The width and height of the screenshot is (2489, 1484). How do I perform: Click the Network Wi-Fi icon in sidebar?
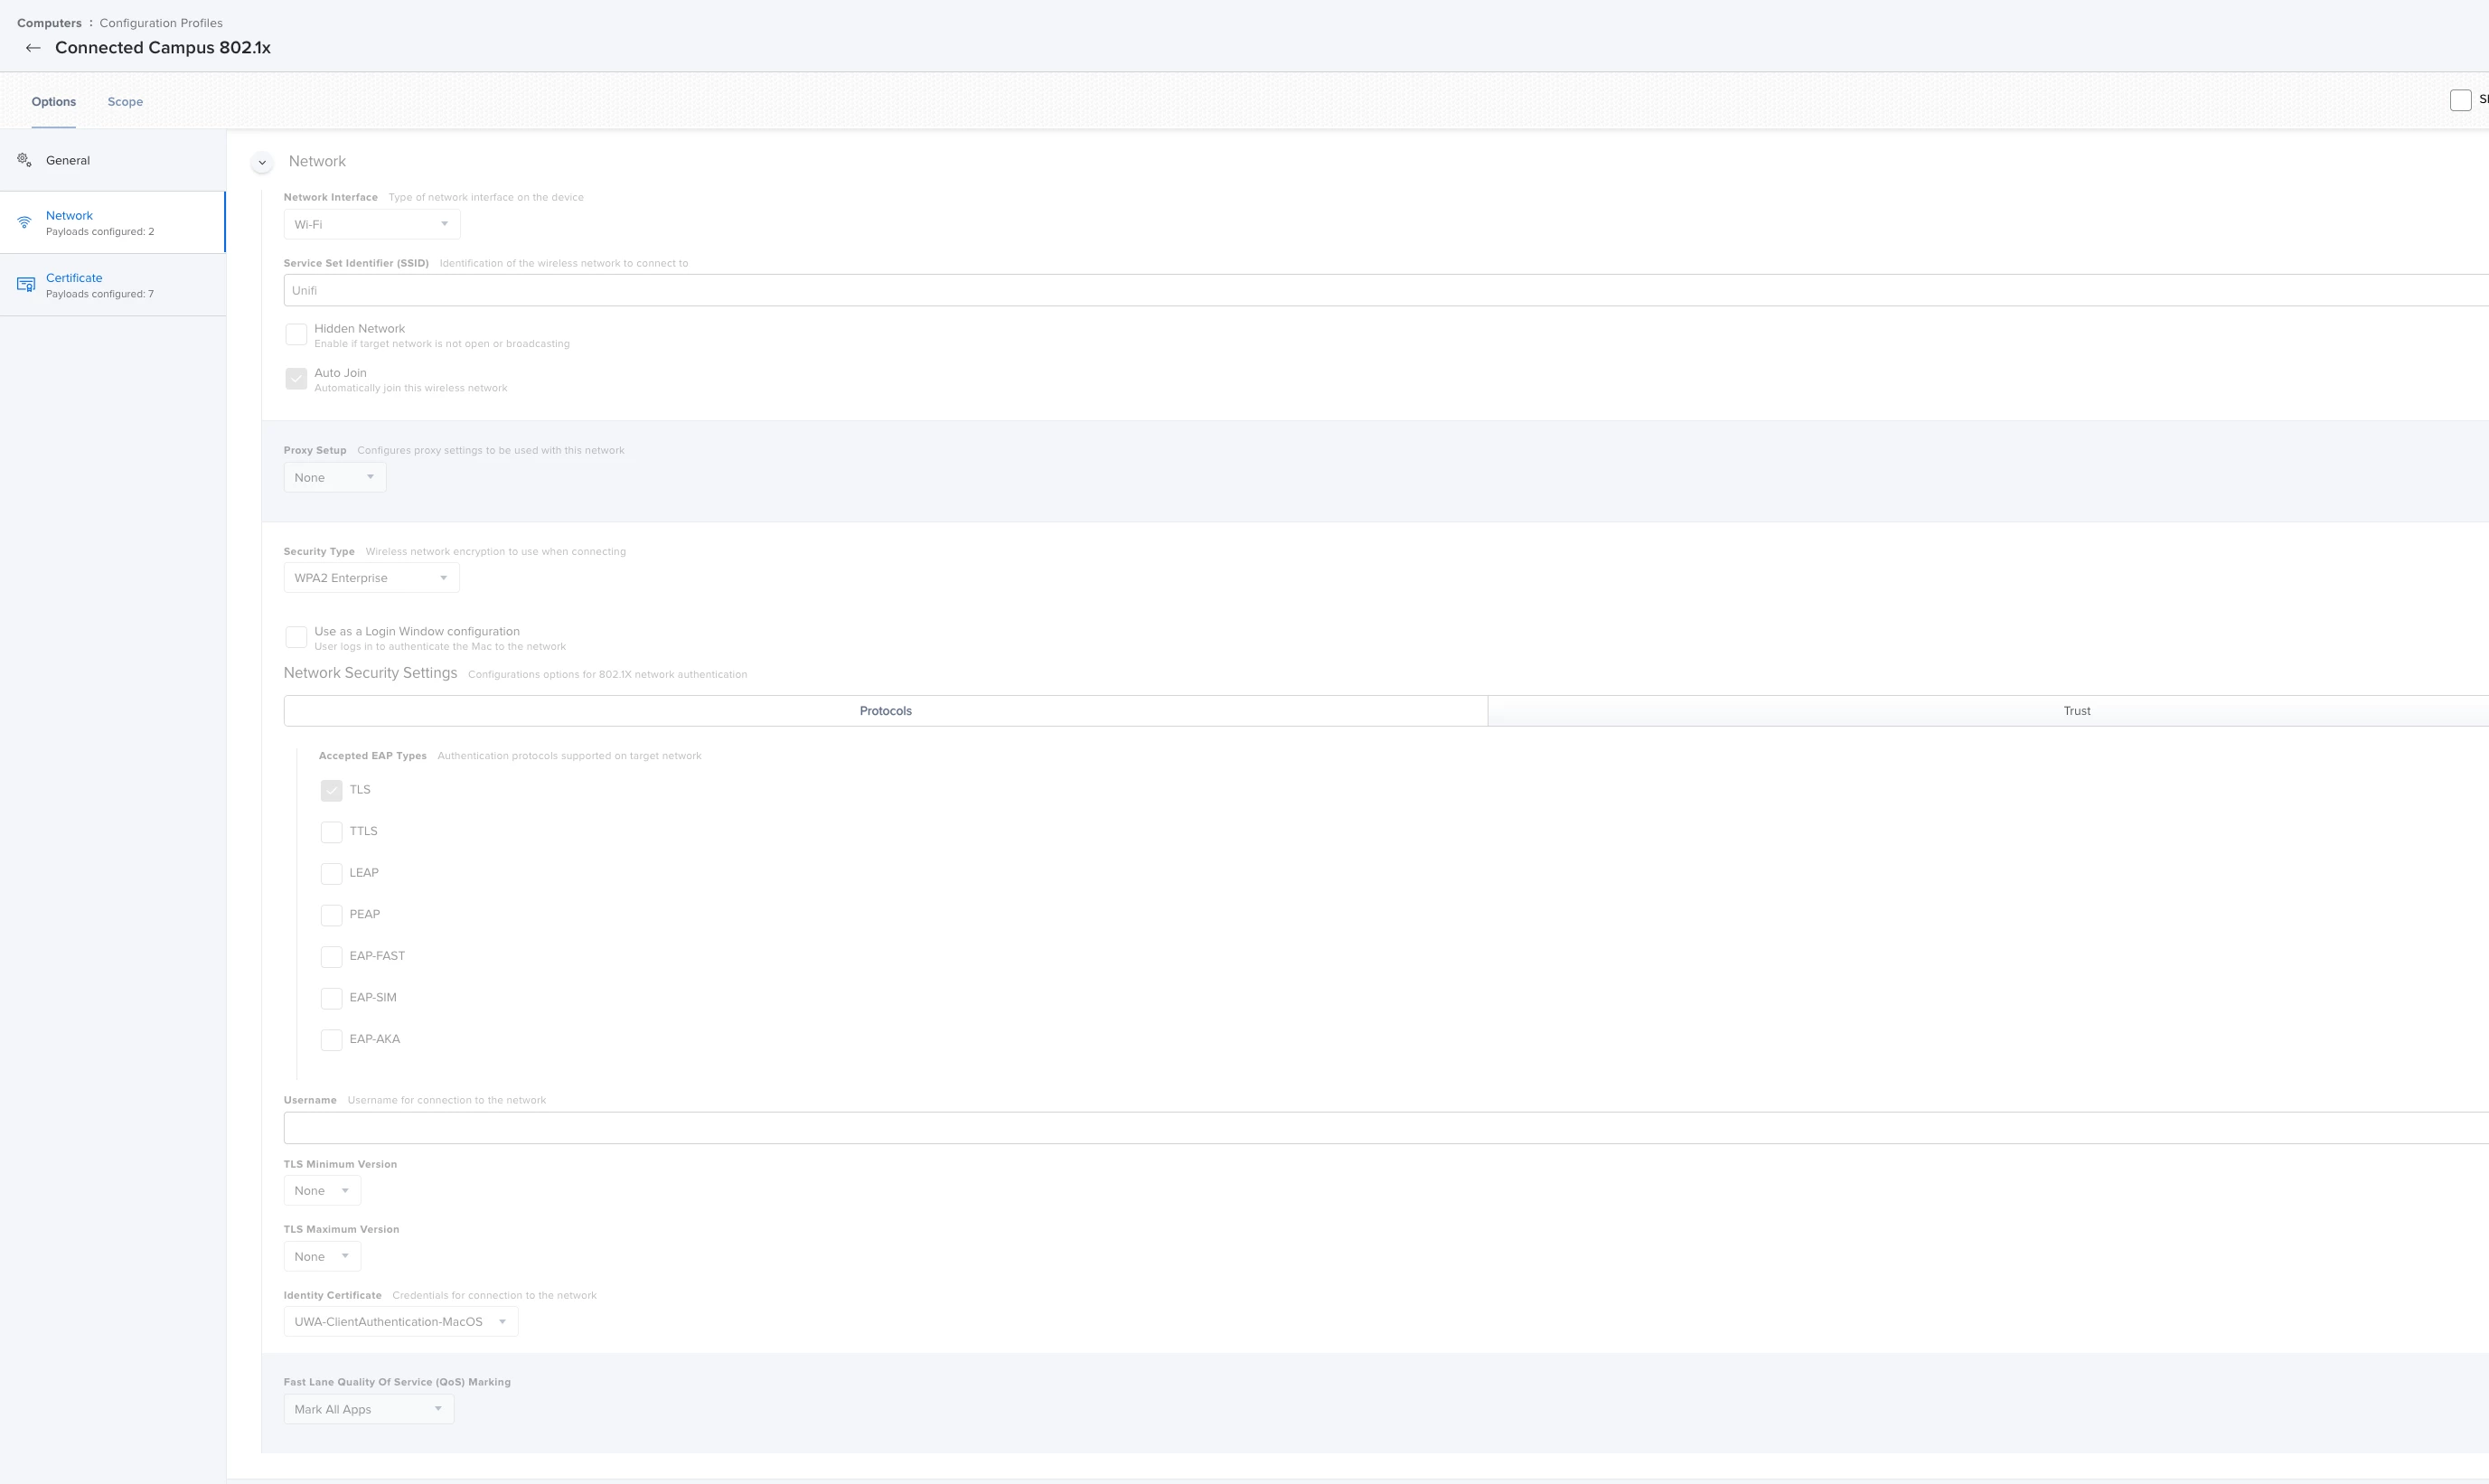click(25, 222)
